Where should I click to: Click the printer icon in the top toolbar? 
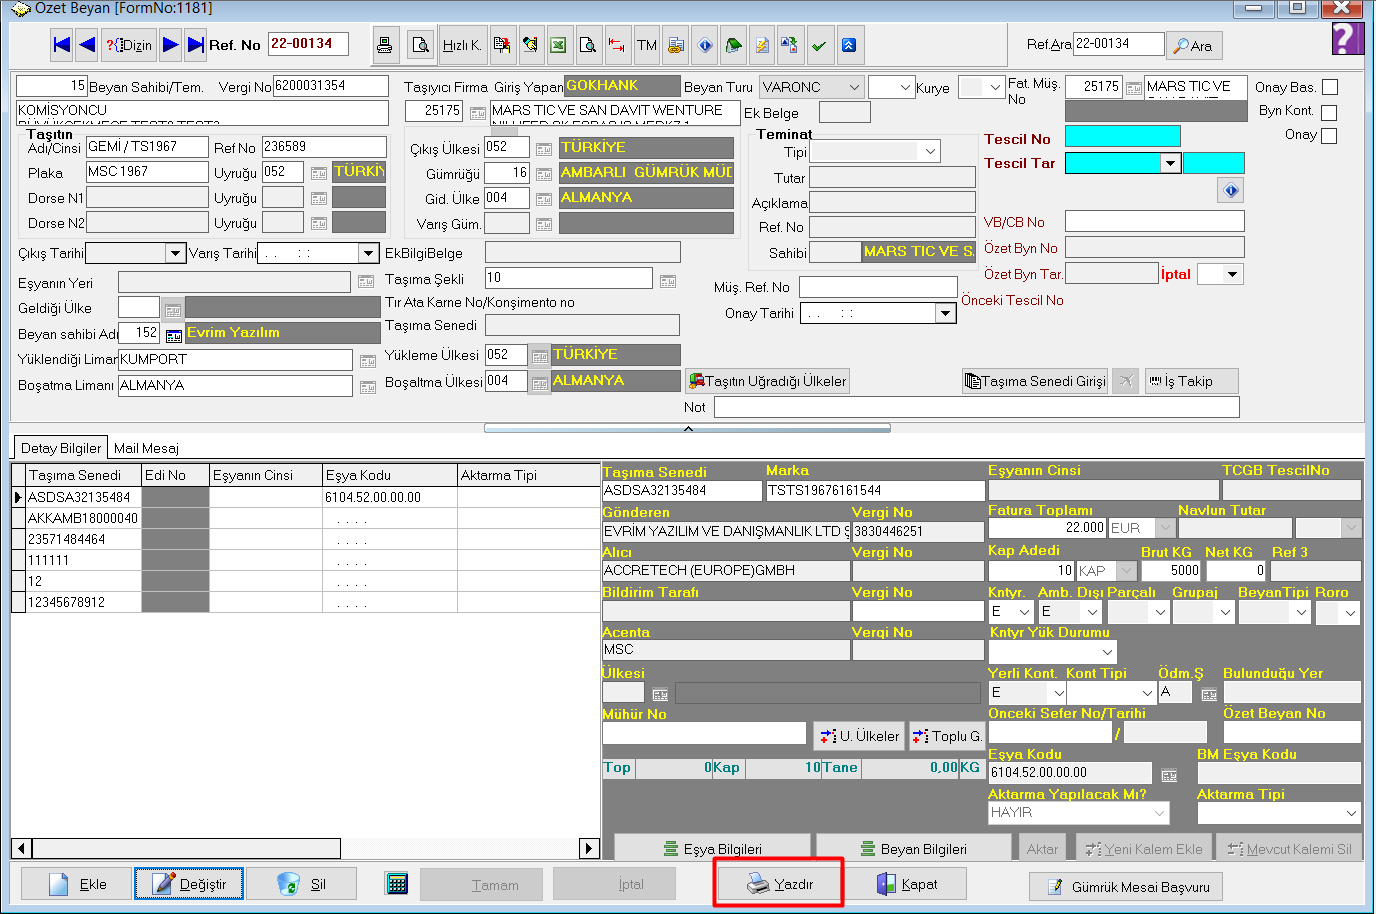385,45
